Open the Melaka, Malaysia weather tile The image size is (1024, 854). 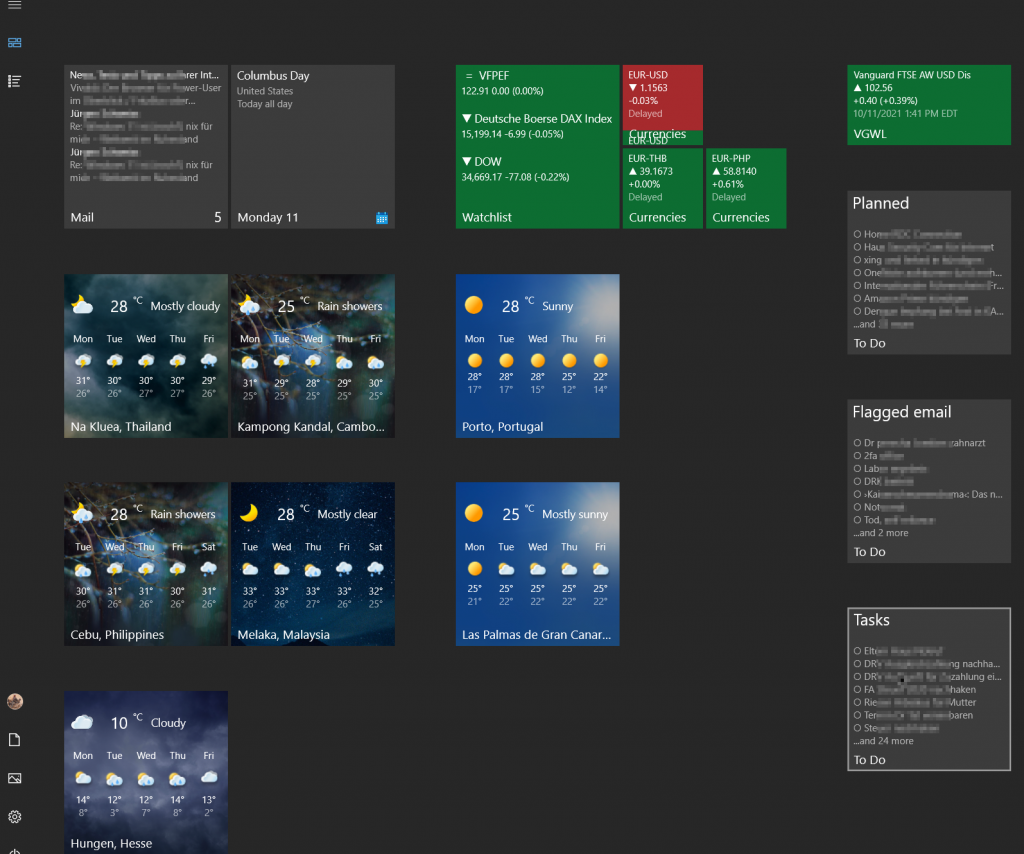tap(312, 563)
